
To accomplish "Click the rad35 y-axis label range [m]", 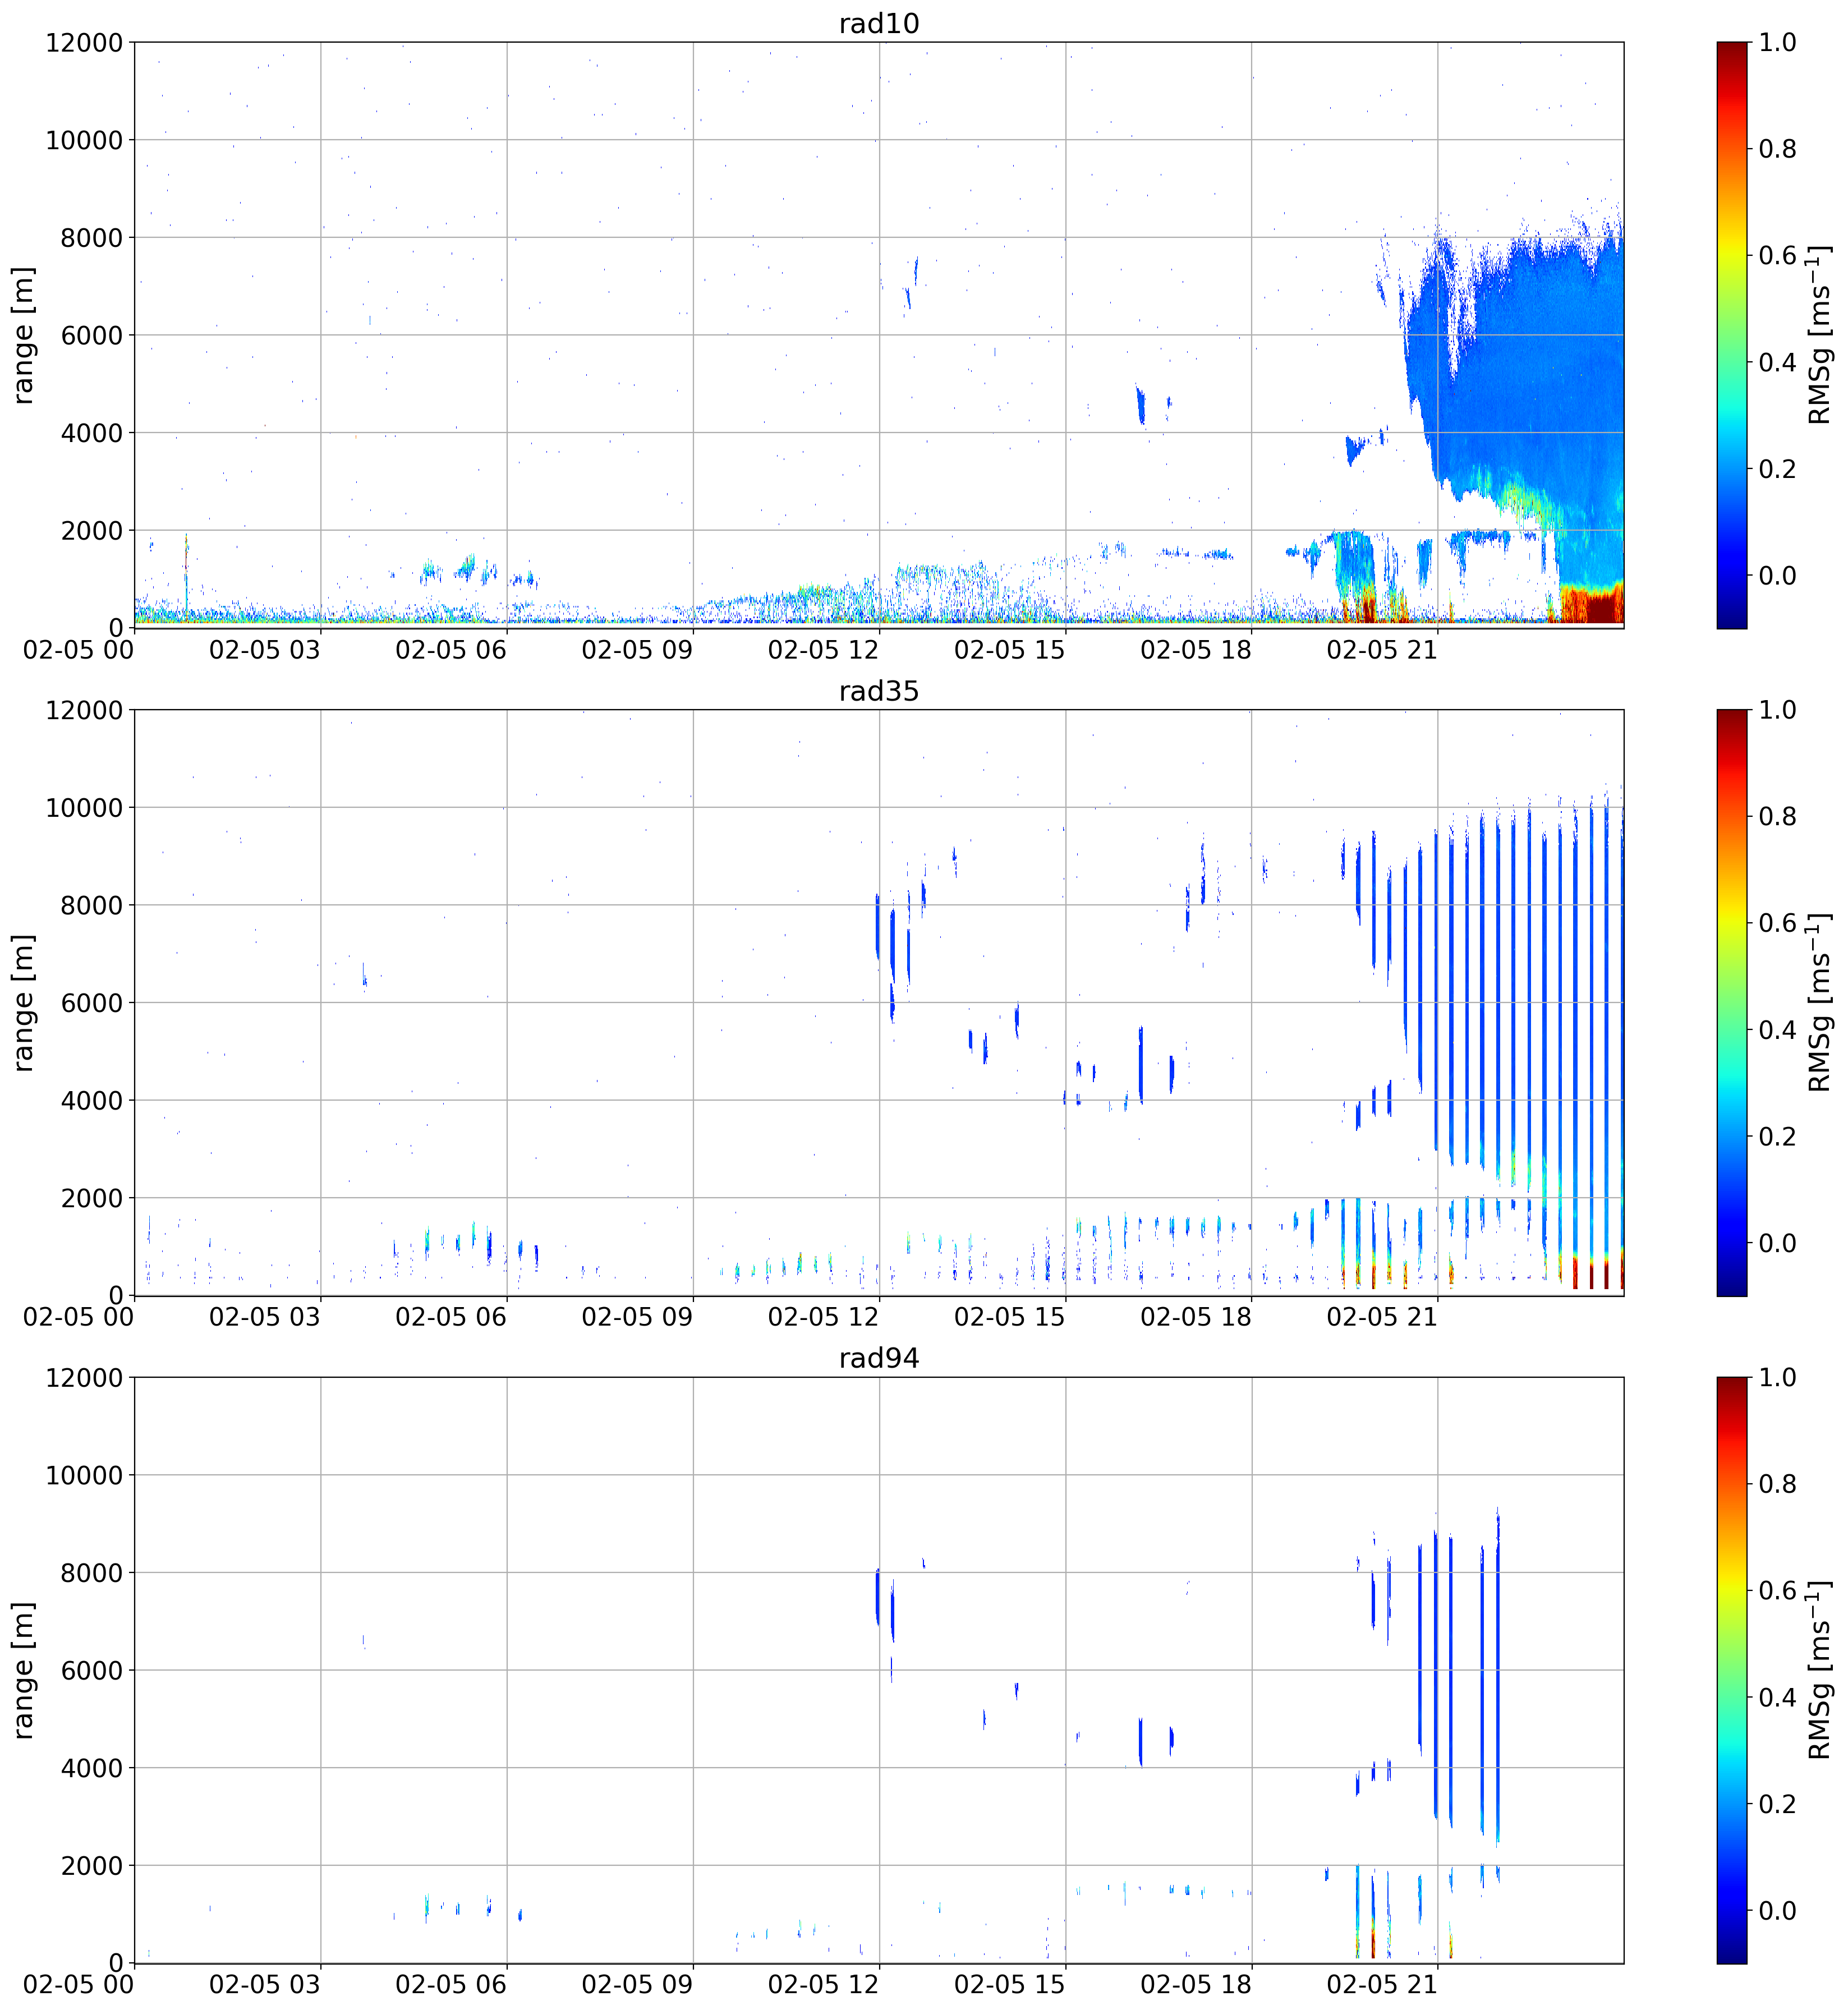I will 23,1003.
